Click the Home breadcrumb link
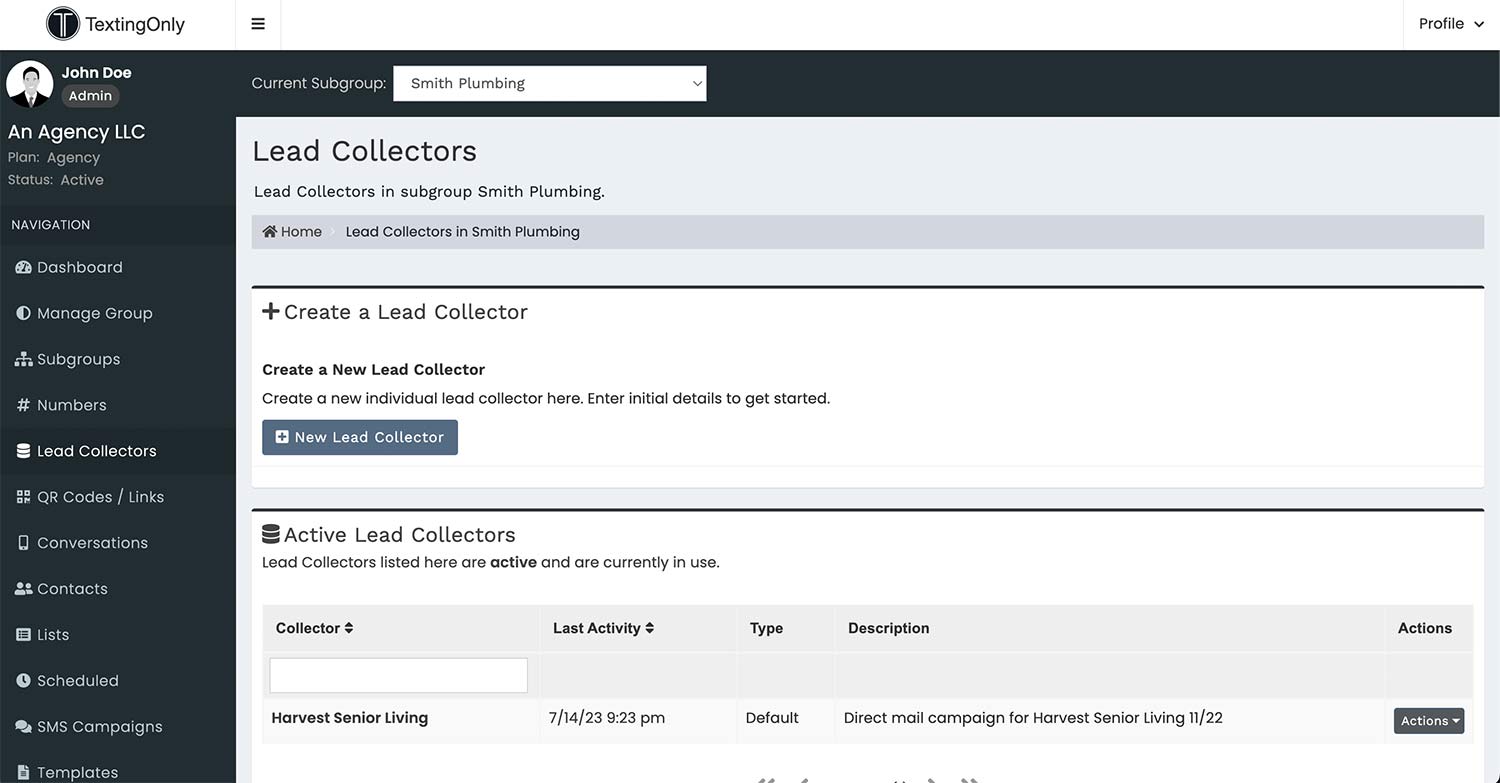The image size is (1500, 783). click(291, 231)
